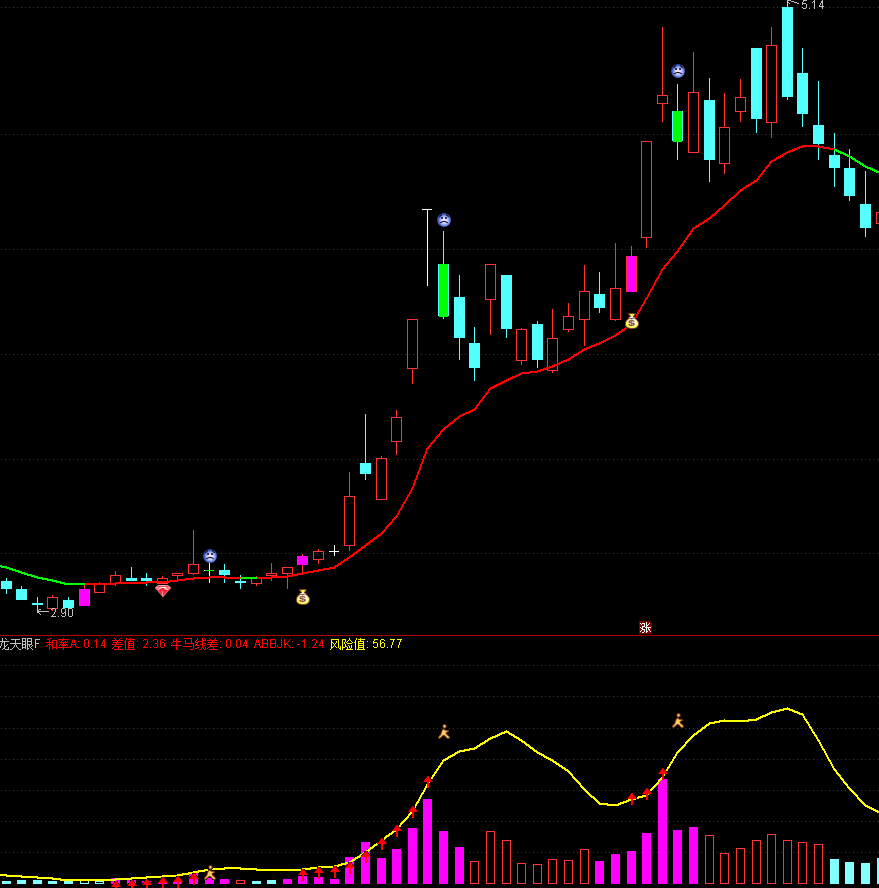The width and height of the screenshot is (879, 888).
Task: Click the left running man on the indicator peak
Action: click(444, 732)
